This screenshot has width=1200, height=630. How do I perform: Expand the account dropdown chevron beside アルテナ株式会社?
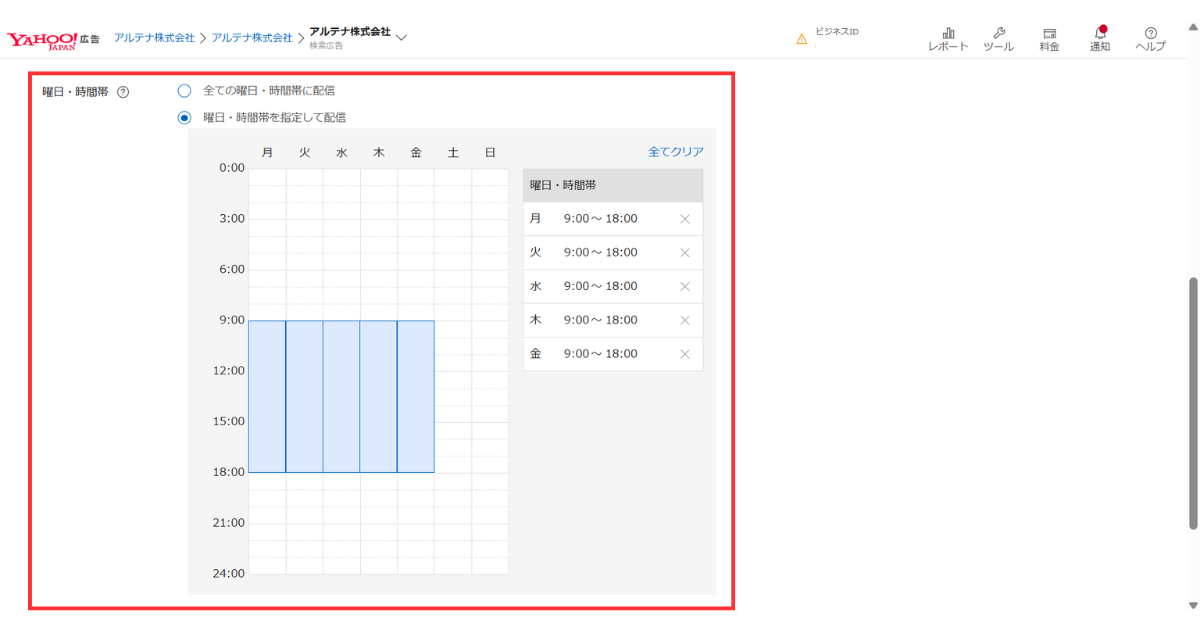(402, 38)
